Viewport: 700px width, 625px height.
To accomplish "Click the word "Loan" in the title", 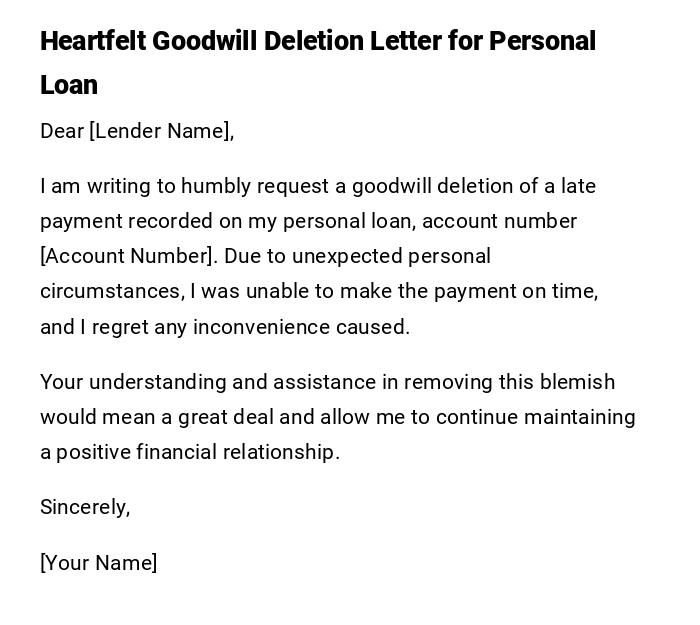I will (69, 85).
